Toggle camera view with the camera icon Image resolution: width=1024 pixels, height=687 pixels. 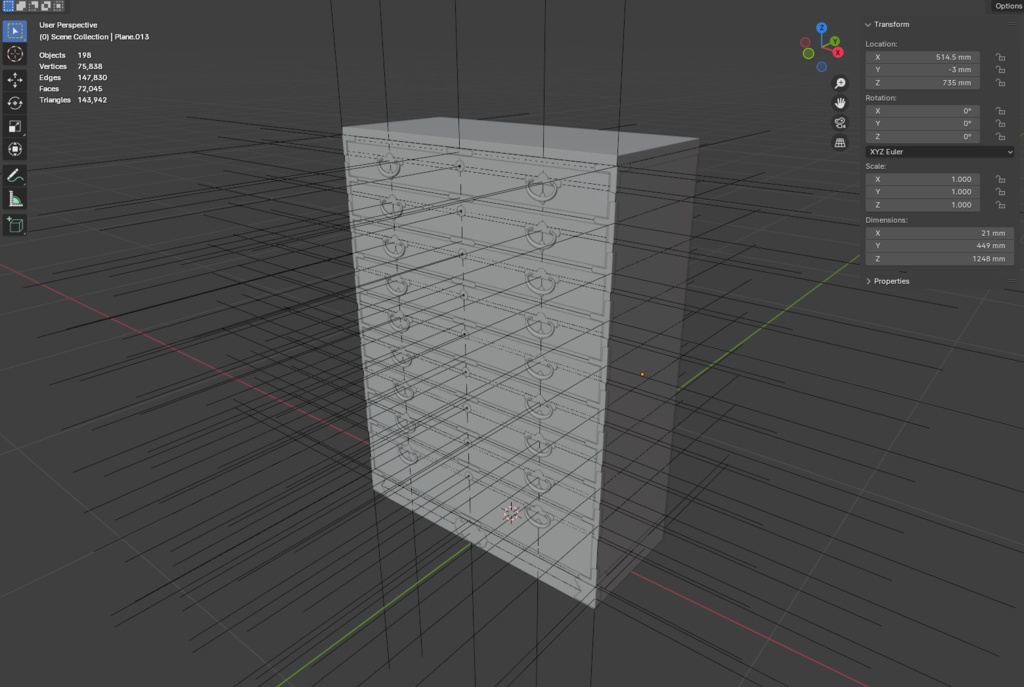click(840, 123)
